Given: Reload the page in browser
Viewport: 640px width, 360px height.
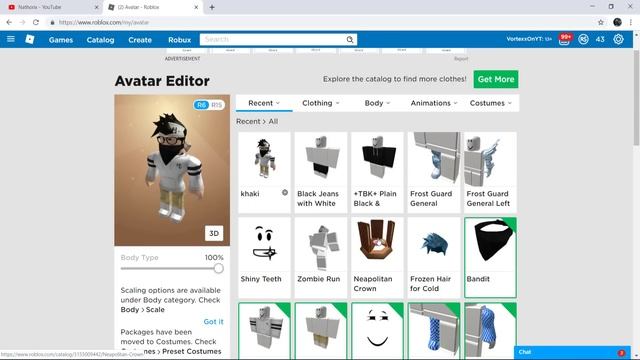Looking at the screenshot, I should click(x=36, y=22).
